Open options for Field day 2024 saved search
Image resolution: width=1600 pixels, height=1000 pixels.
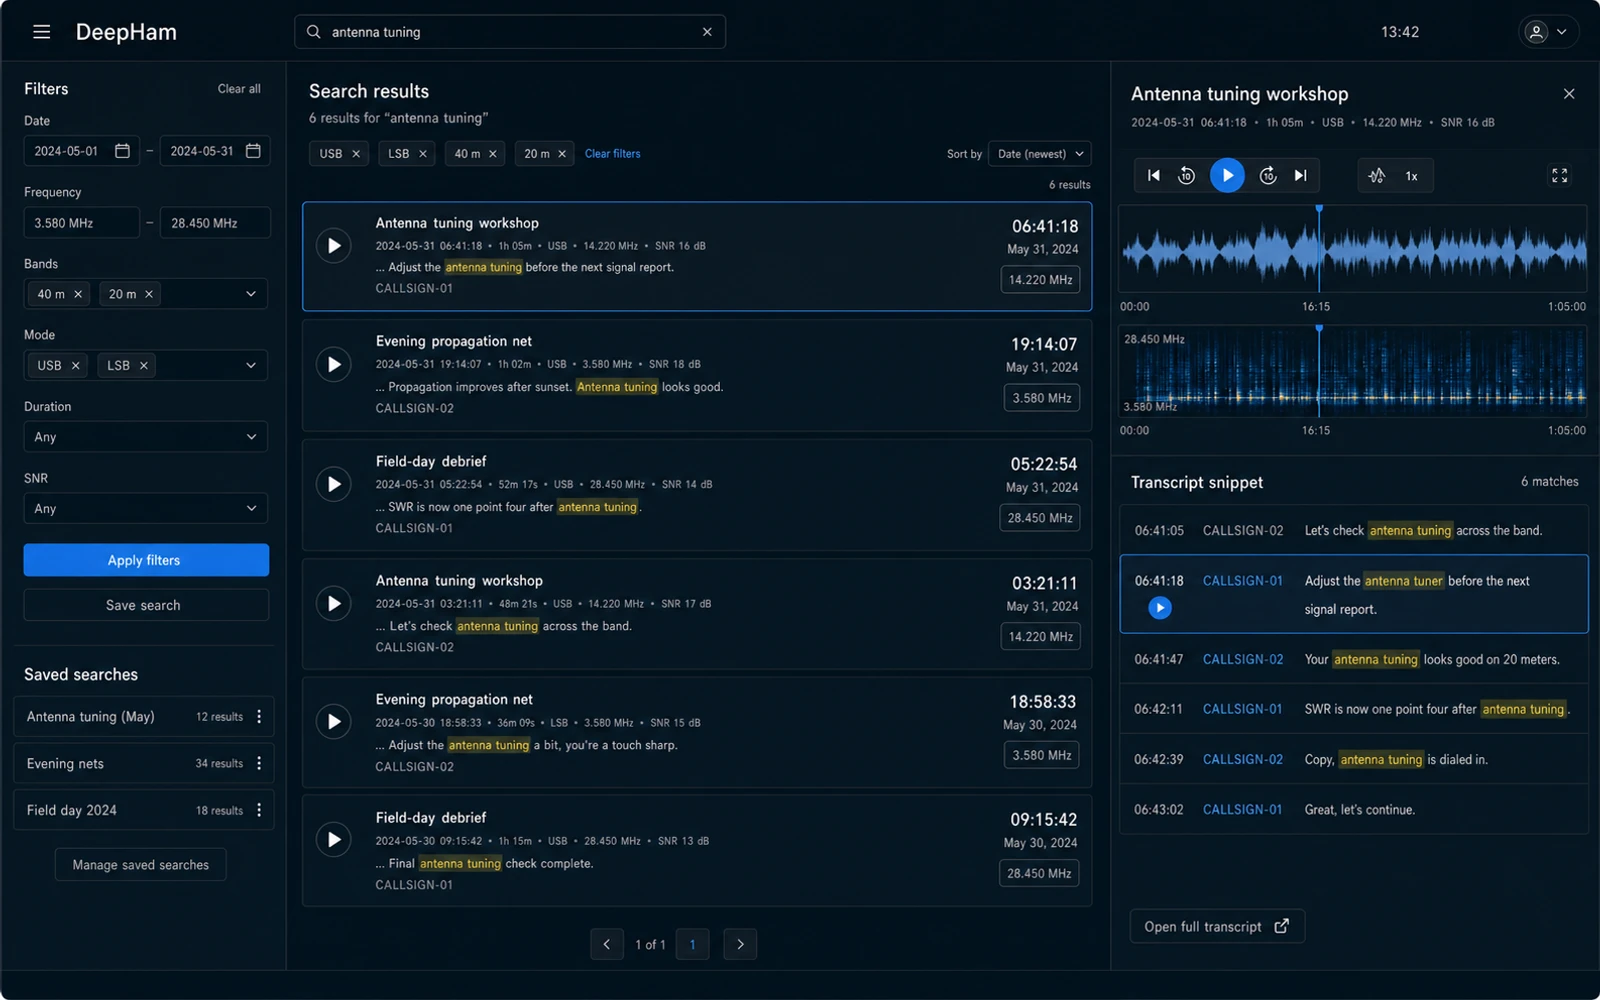(259, 810)
